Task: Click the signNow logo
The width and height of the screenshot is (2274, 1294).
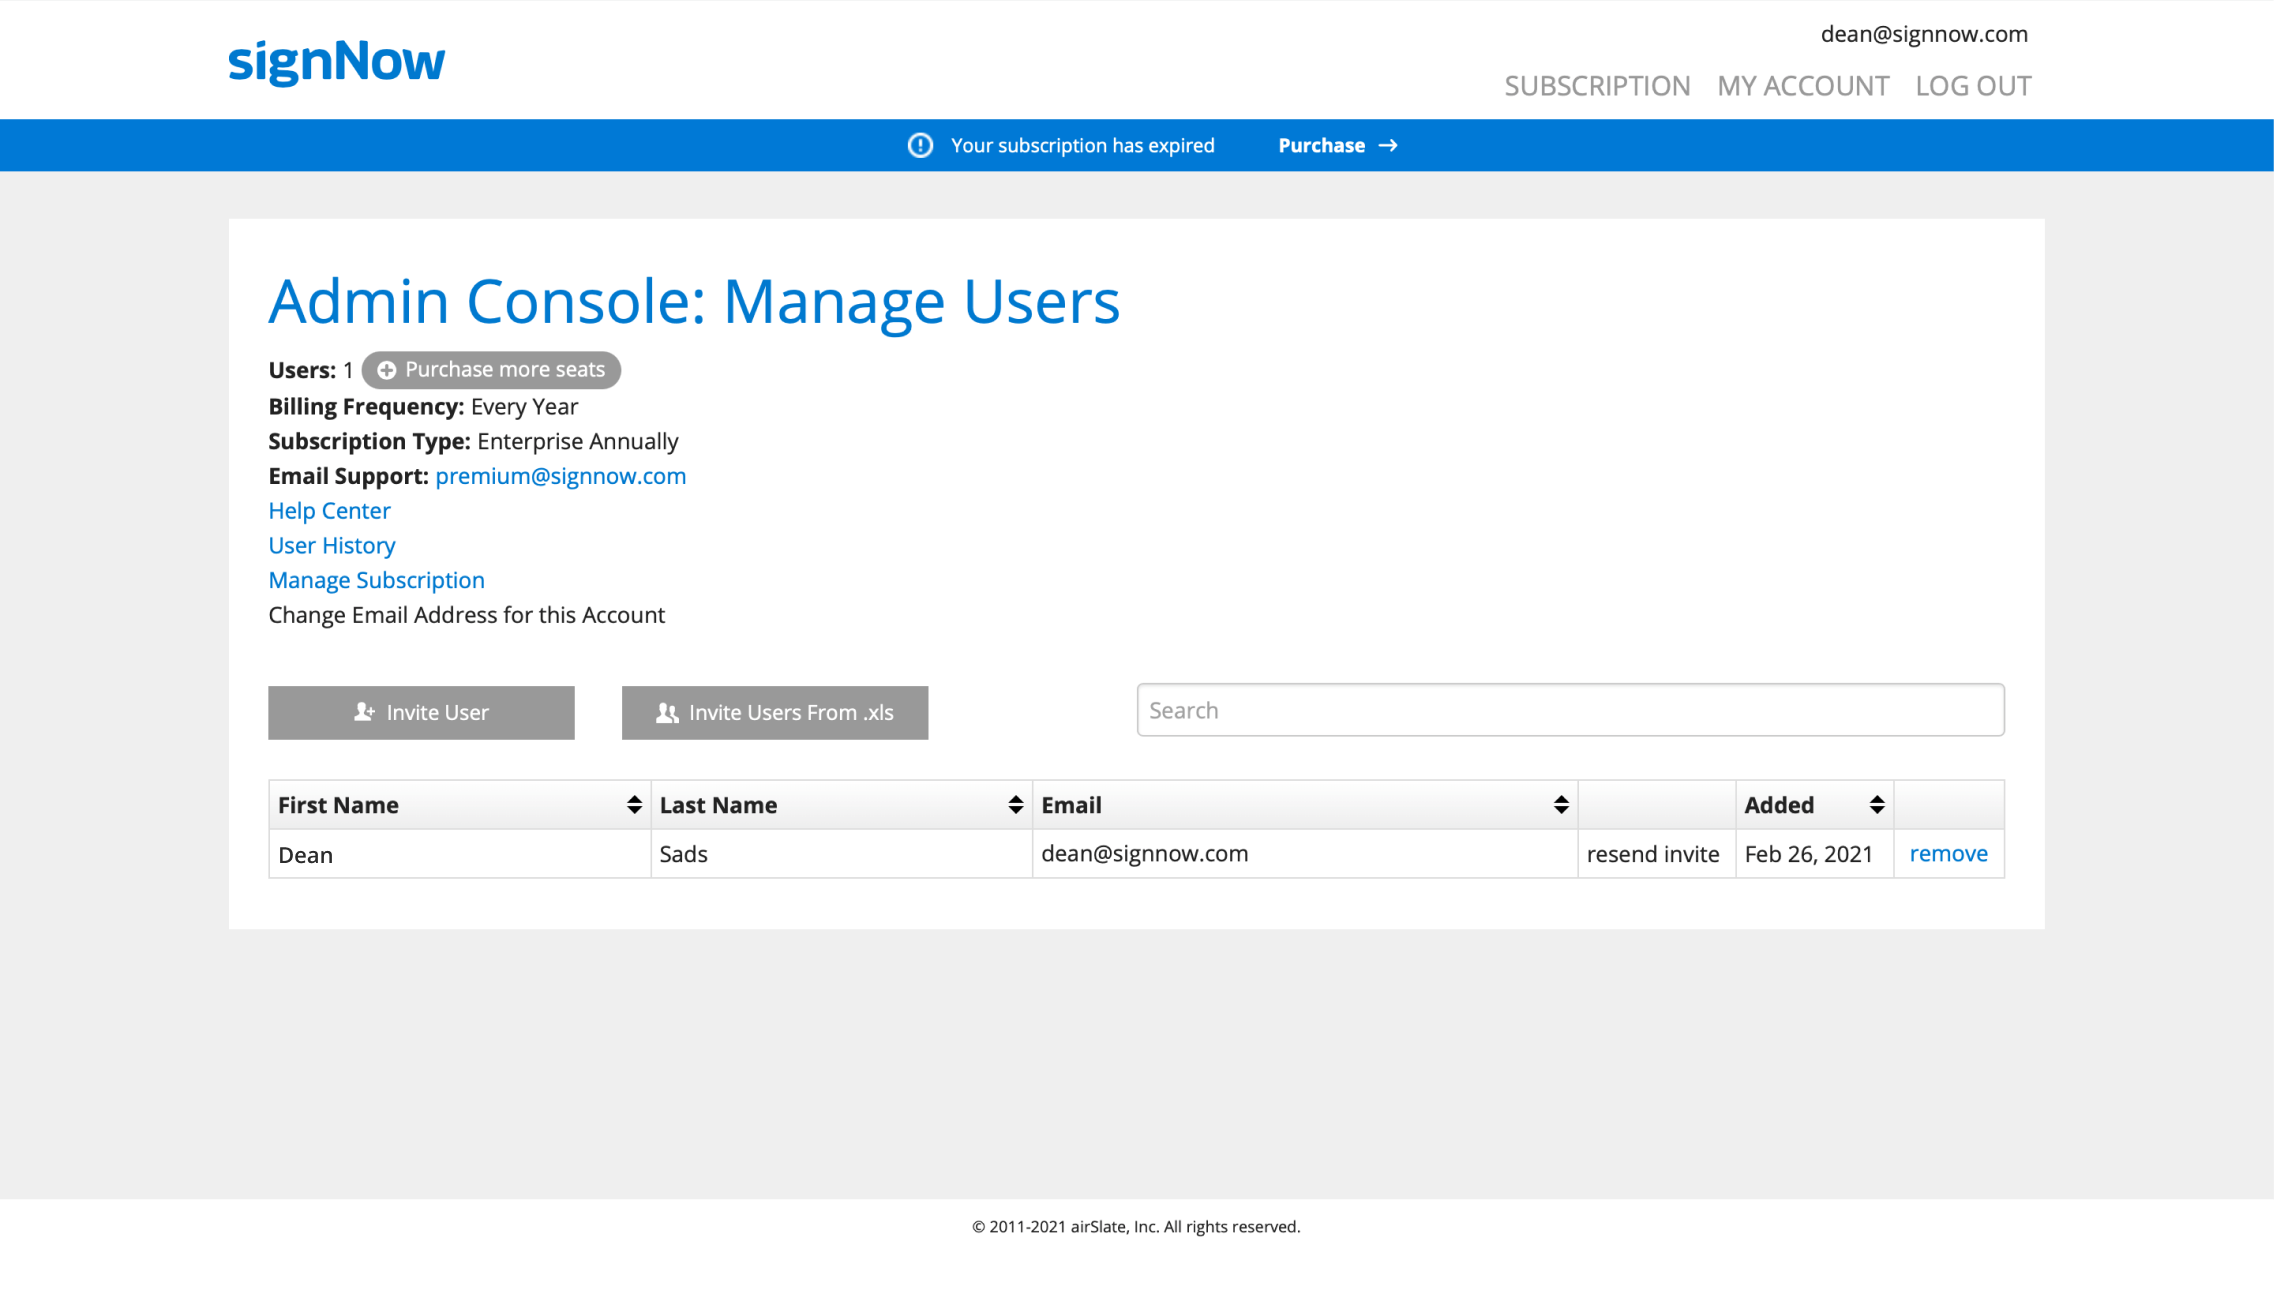Action: click(336, 62)
